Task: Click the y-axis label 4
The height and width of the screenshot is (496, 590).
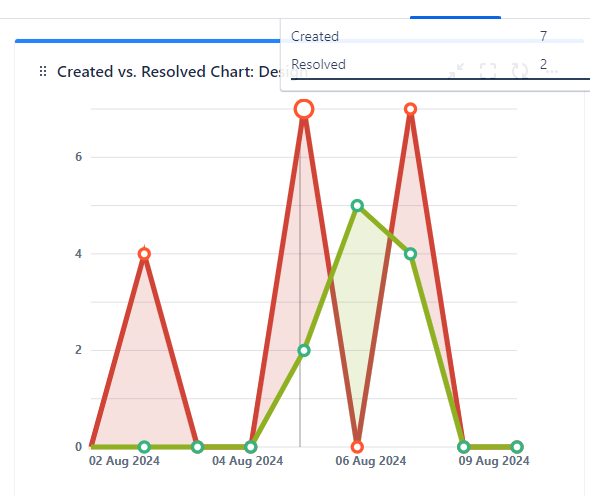Action: 78,254
